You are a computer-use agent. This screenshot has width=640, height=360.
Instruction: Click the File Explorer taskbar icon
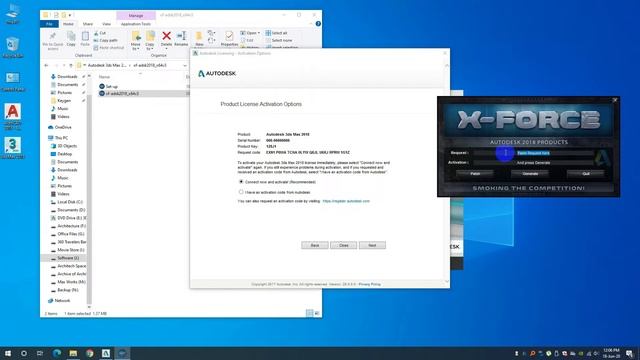(x=73, y=353)
